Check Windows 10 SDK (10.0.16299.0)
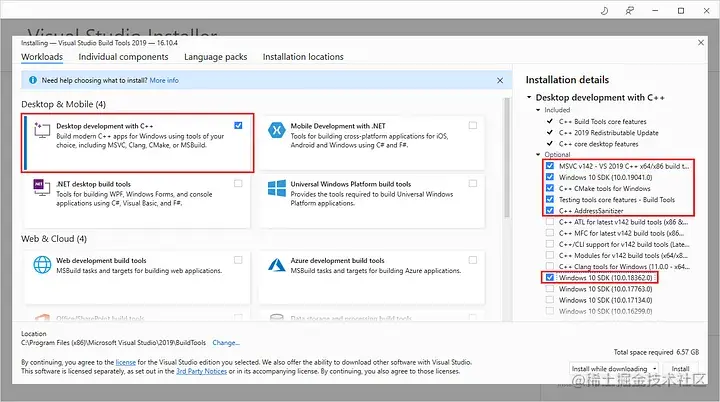The height and width of the screenshot is (402, 720). pyautogui.click(x=550, y=311)
